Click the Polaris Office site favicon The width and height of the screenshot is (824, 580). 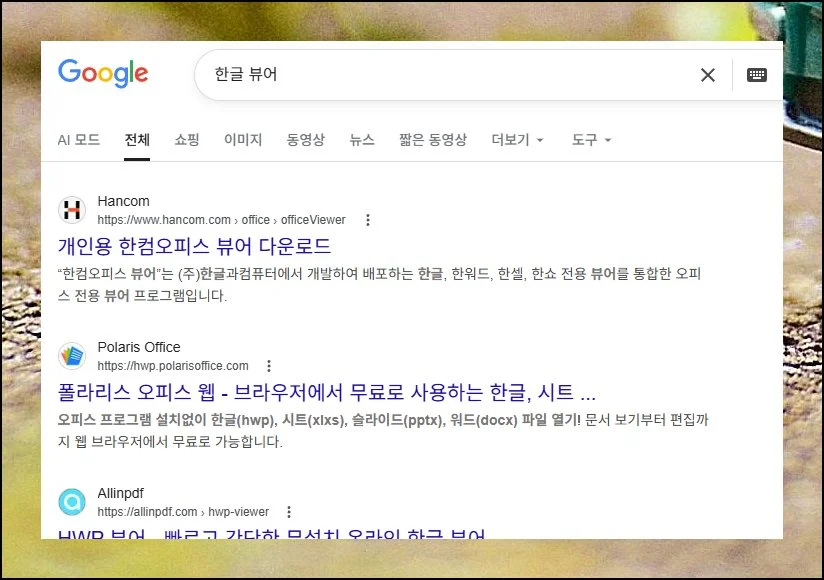click(x=72, y=356)
